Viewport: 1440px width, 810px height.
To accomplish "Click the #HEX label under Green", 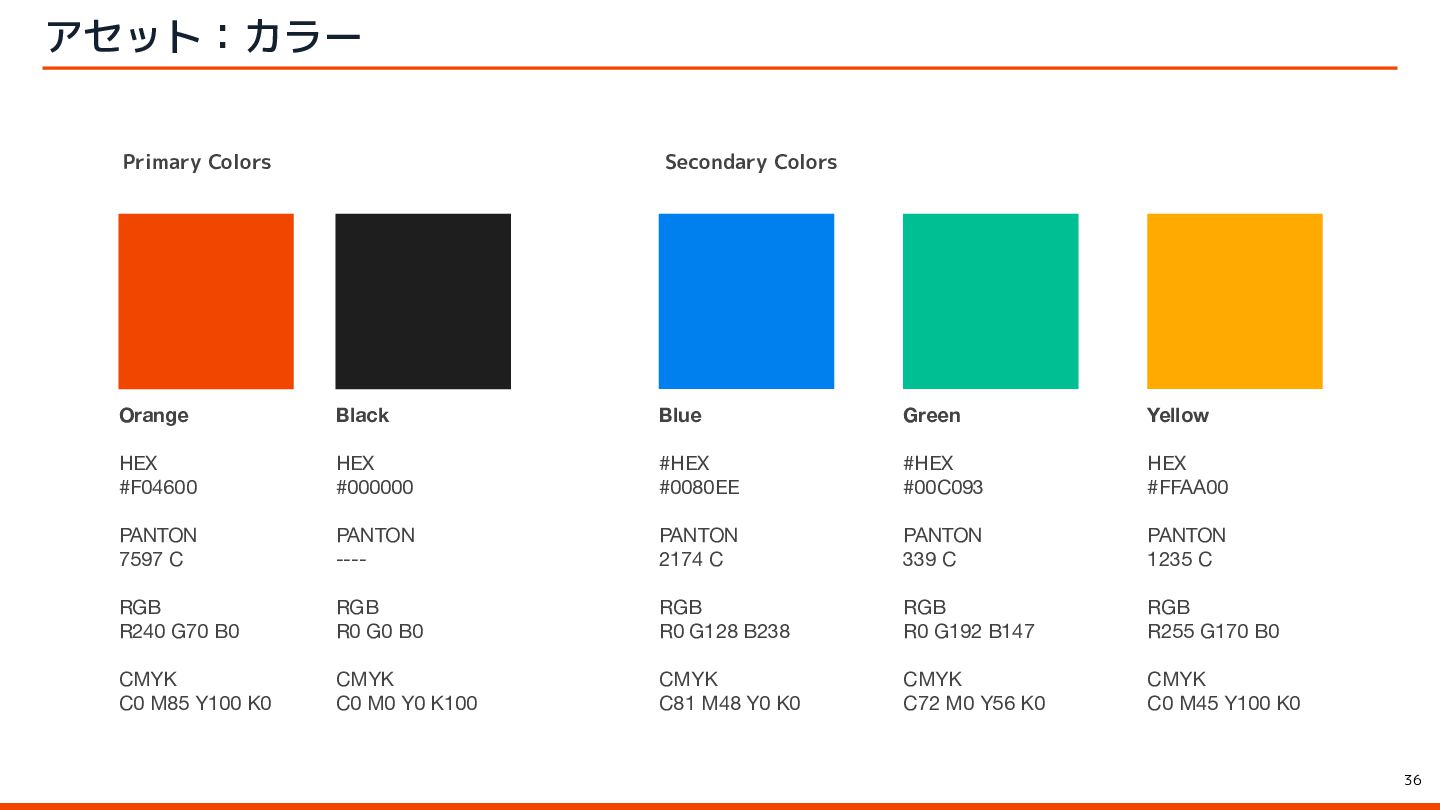I will click(x=929, y=463).
